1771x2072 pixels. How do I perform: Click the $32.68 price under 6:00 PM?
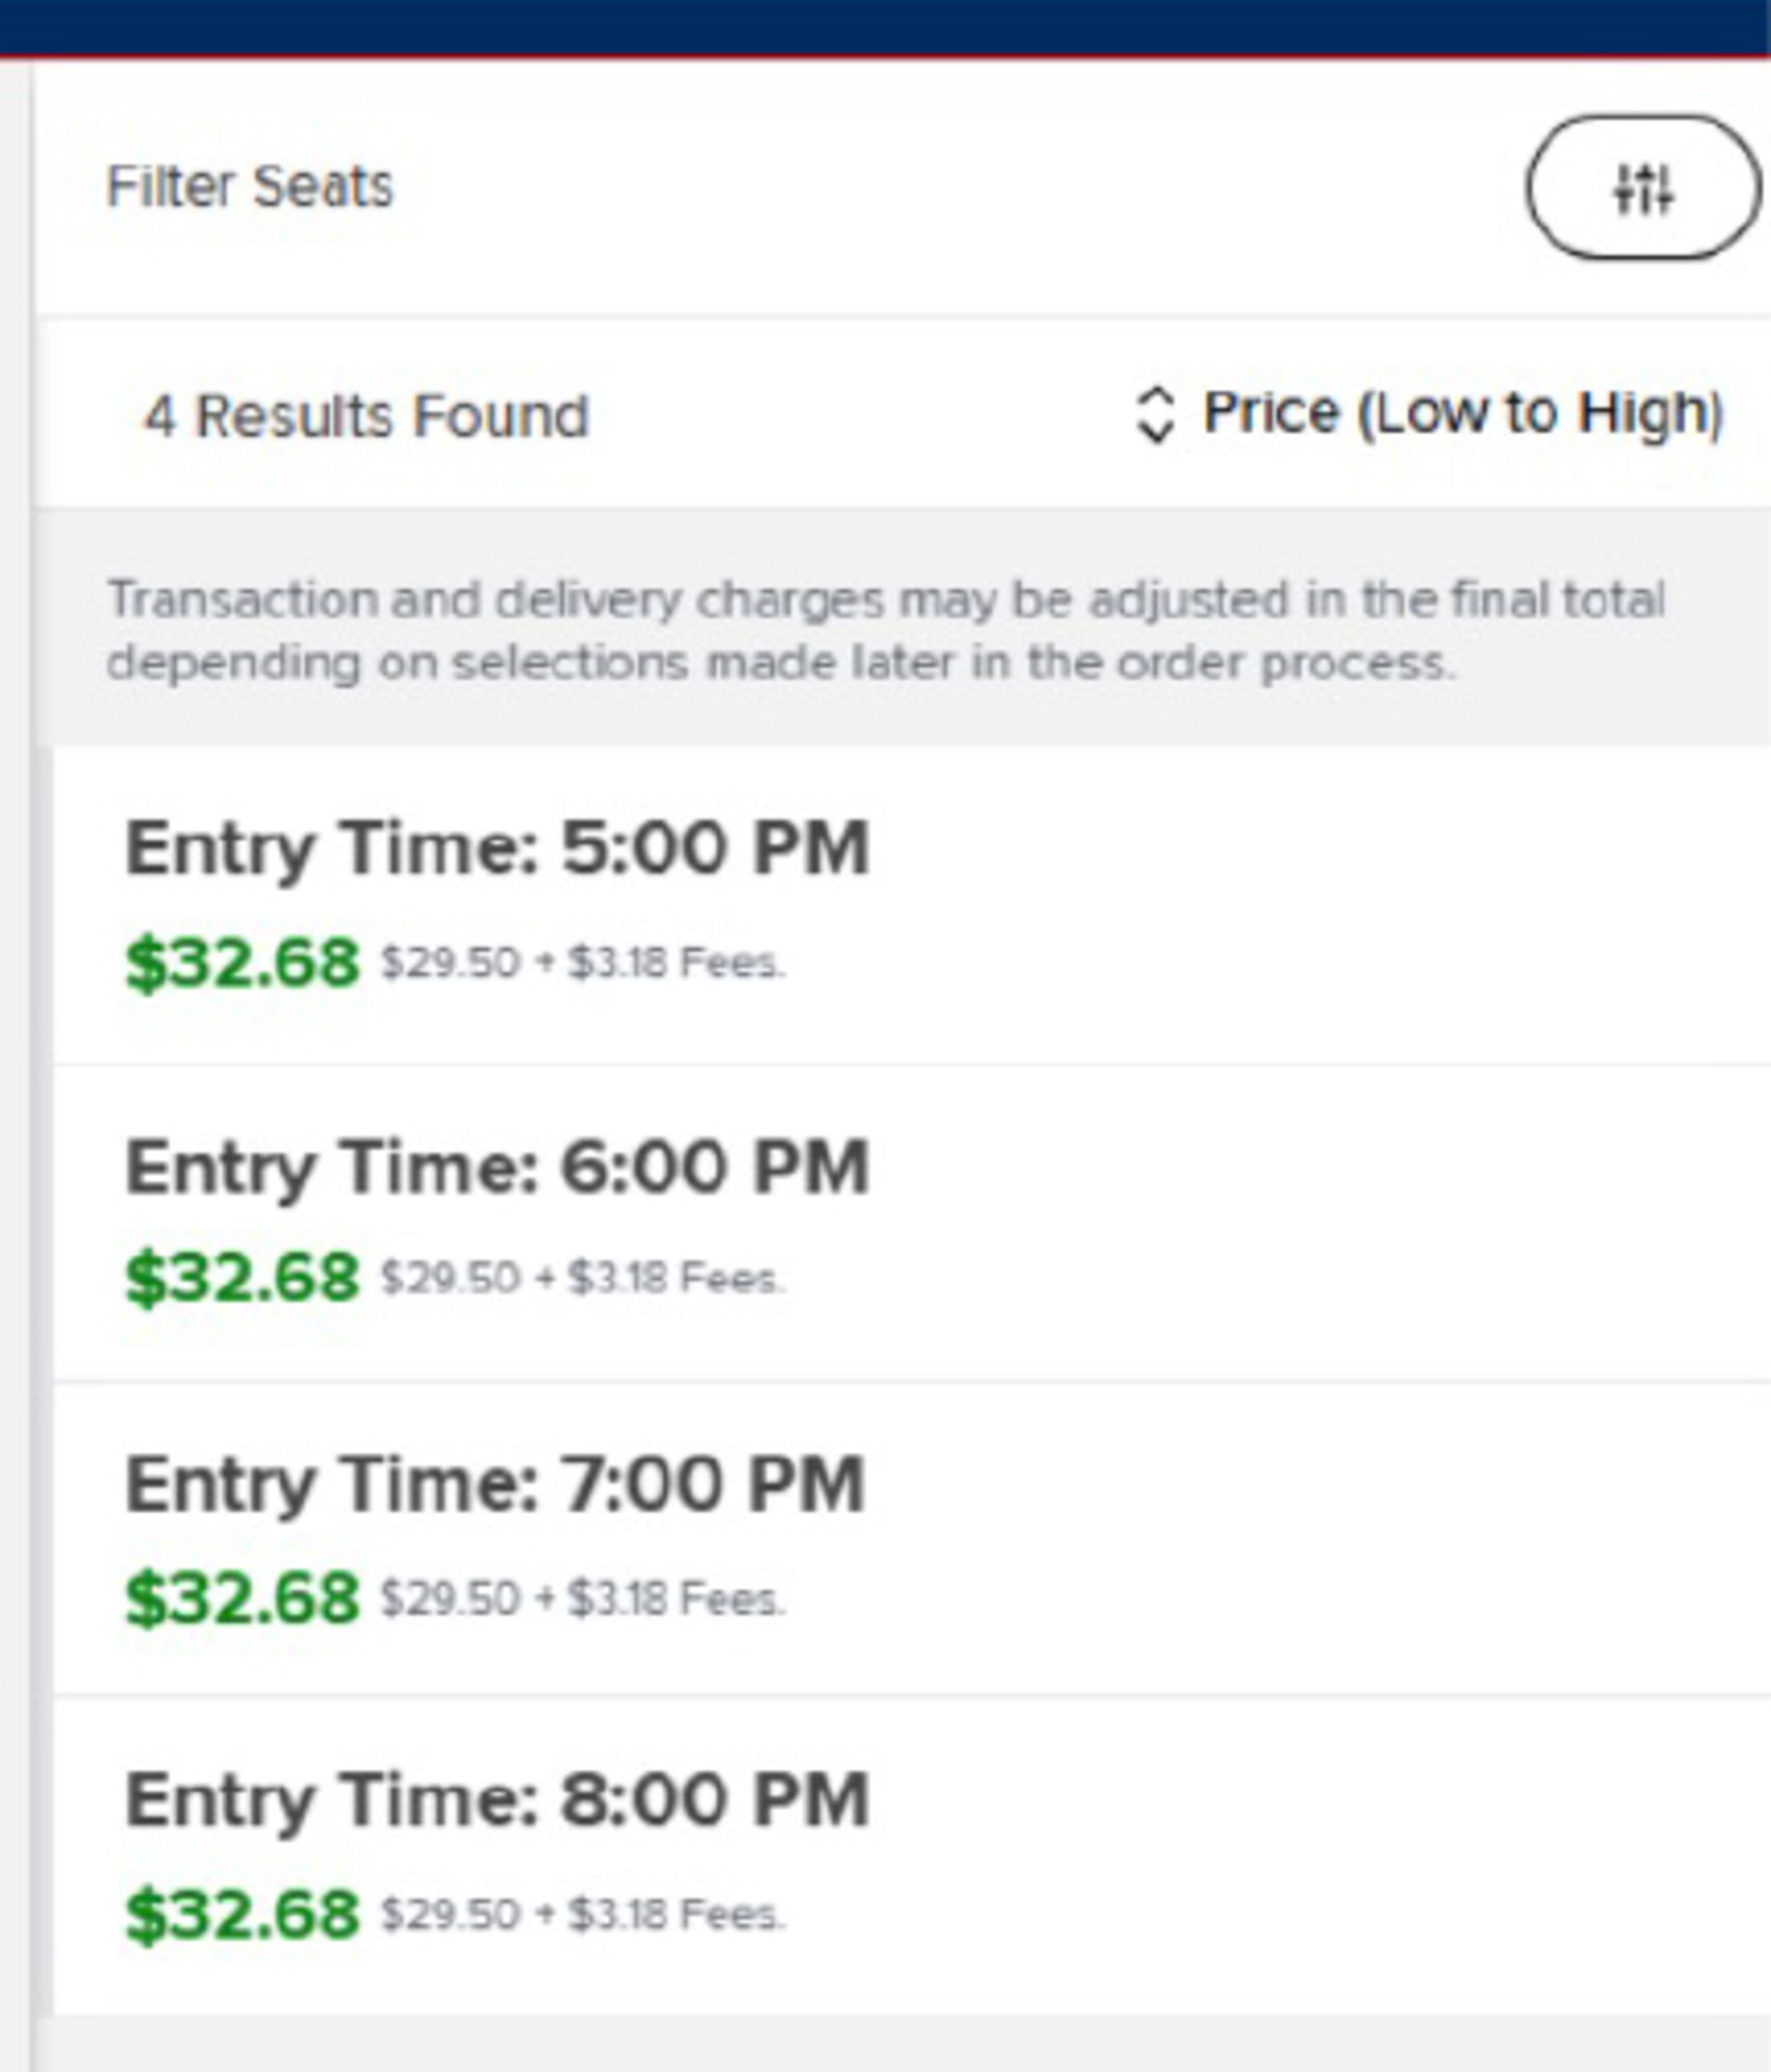pos(241,1278)
